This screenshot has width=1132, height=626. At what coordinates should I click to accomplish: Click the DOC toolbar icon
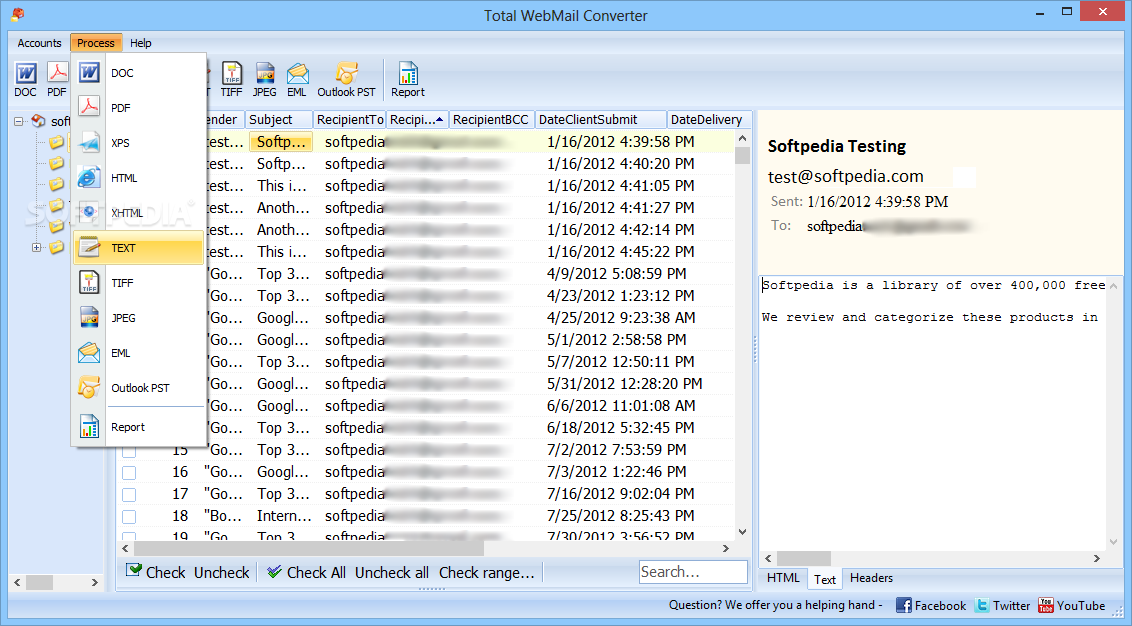tap(25, 79)
